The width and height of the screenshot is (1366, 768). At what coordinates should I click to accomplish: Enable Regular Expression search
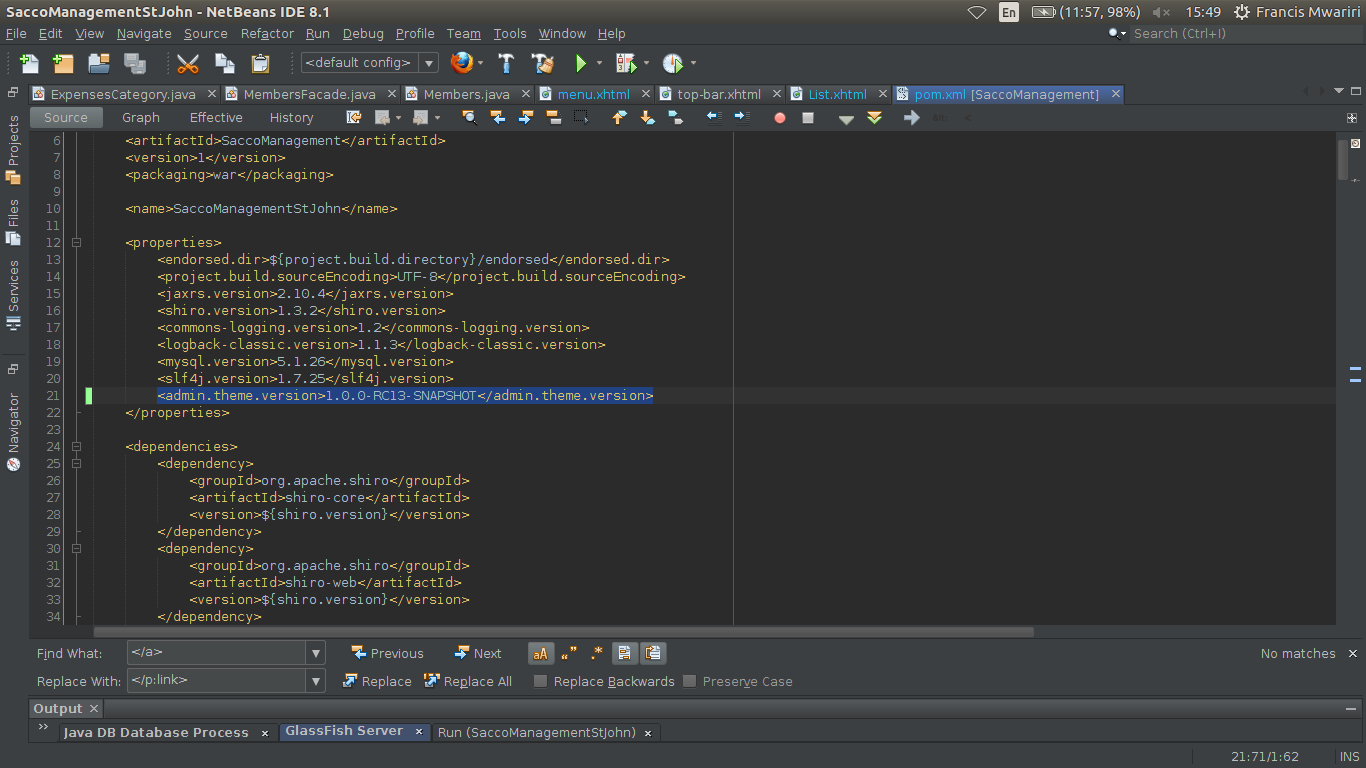(x=596, y=653)
